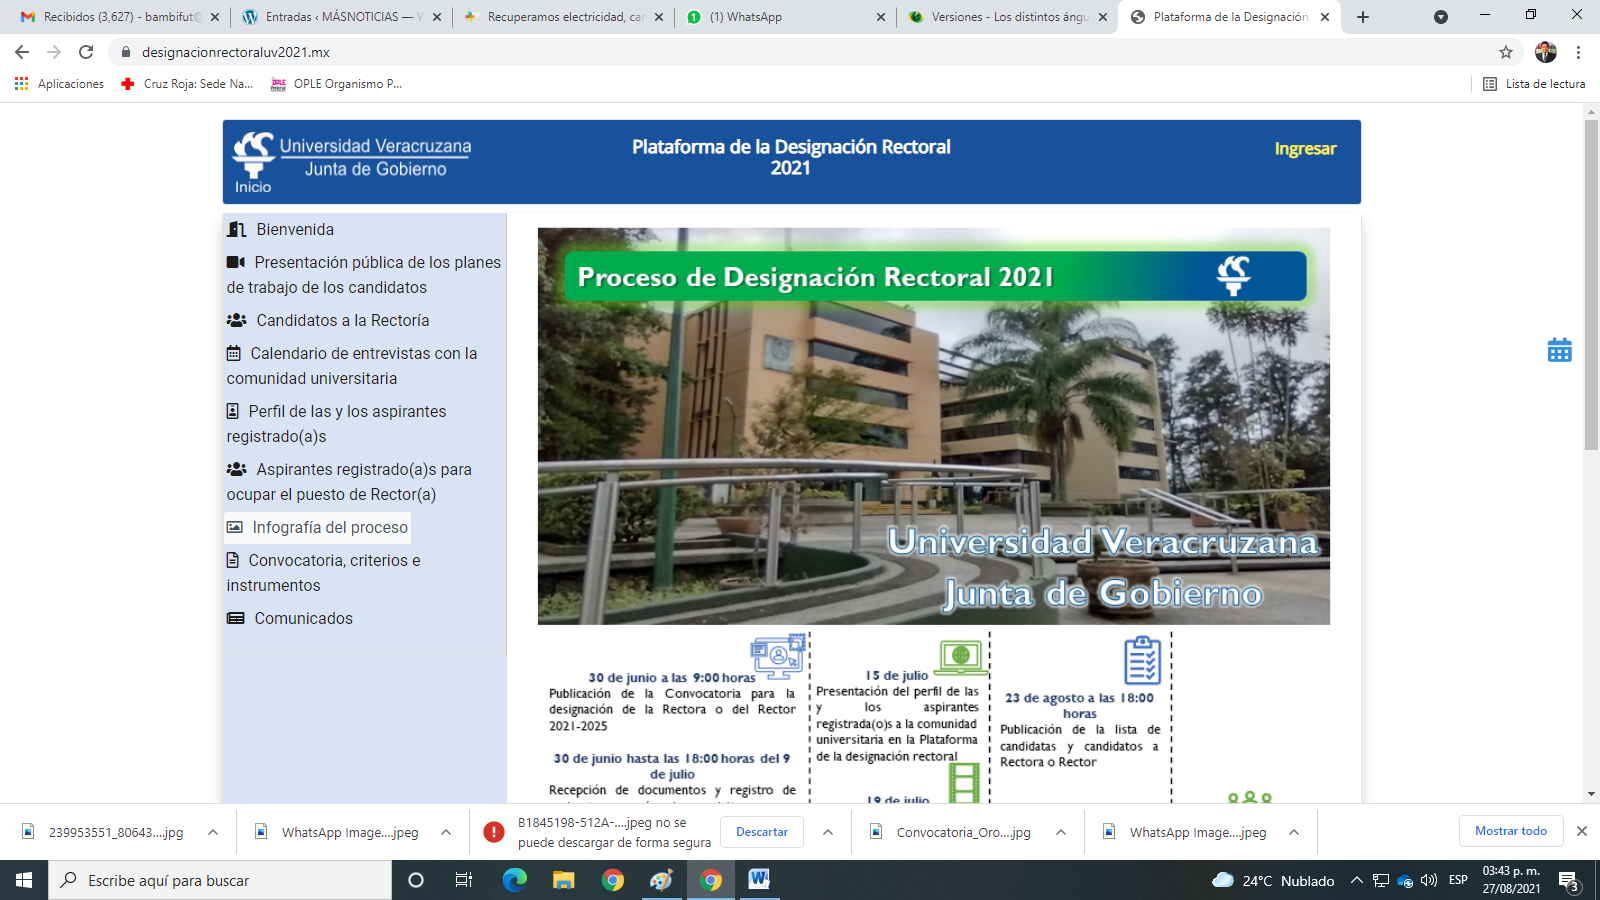1600x900 pixels.
Task: Open Convocatoria_Oro jpg downloaded file
Action: [951, 832]
